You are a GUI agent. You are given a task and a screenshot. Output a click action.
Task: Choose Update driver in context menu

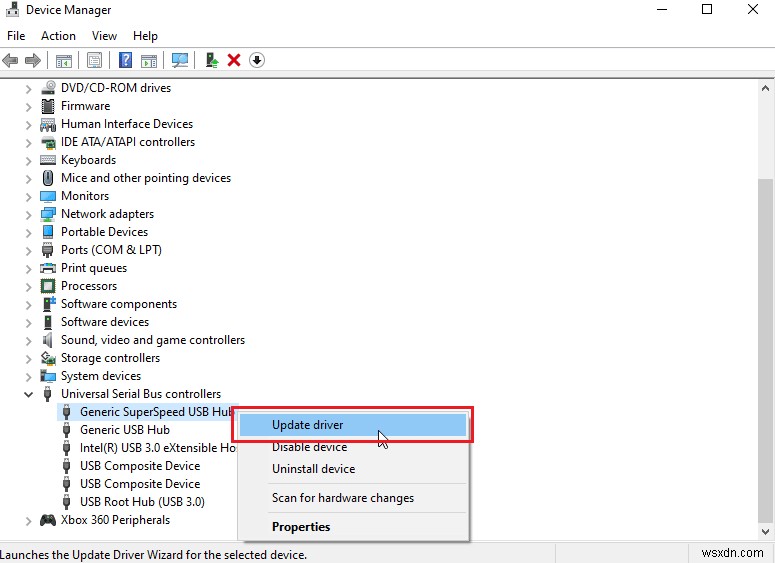(x=353, y=425)
